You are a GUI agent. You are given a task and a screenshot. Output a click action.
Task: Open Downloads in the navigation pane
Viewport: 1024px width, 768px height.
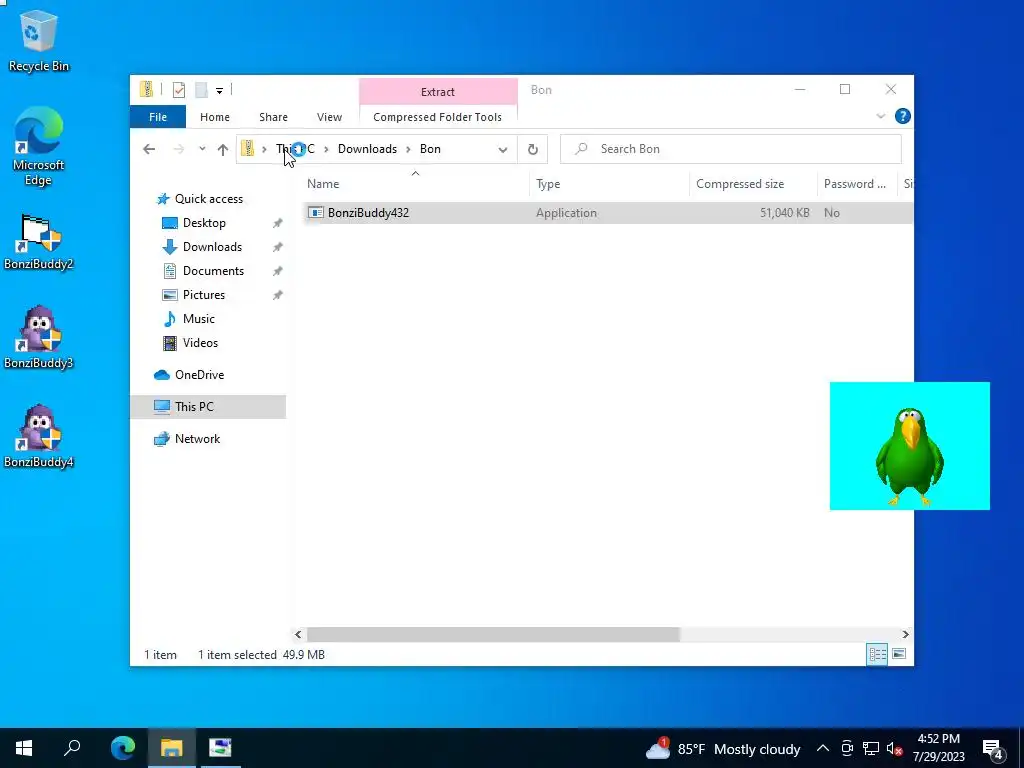pyautogui.click(x=212, y=247)
